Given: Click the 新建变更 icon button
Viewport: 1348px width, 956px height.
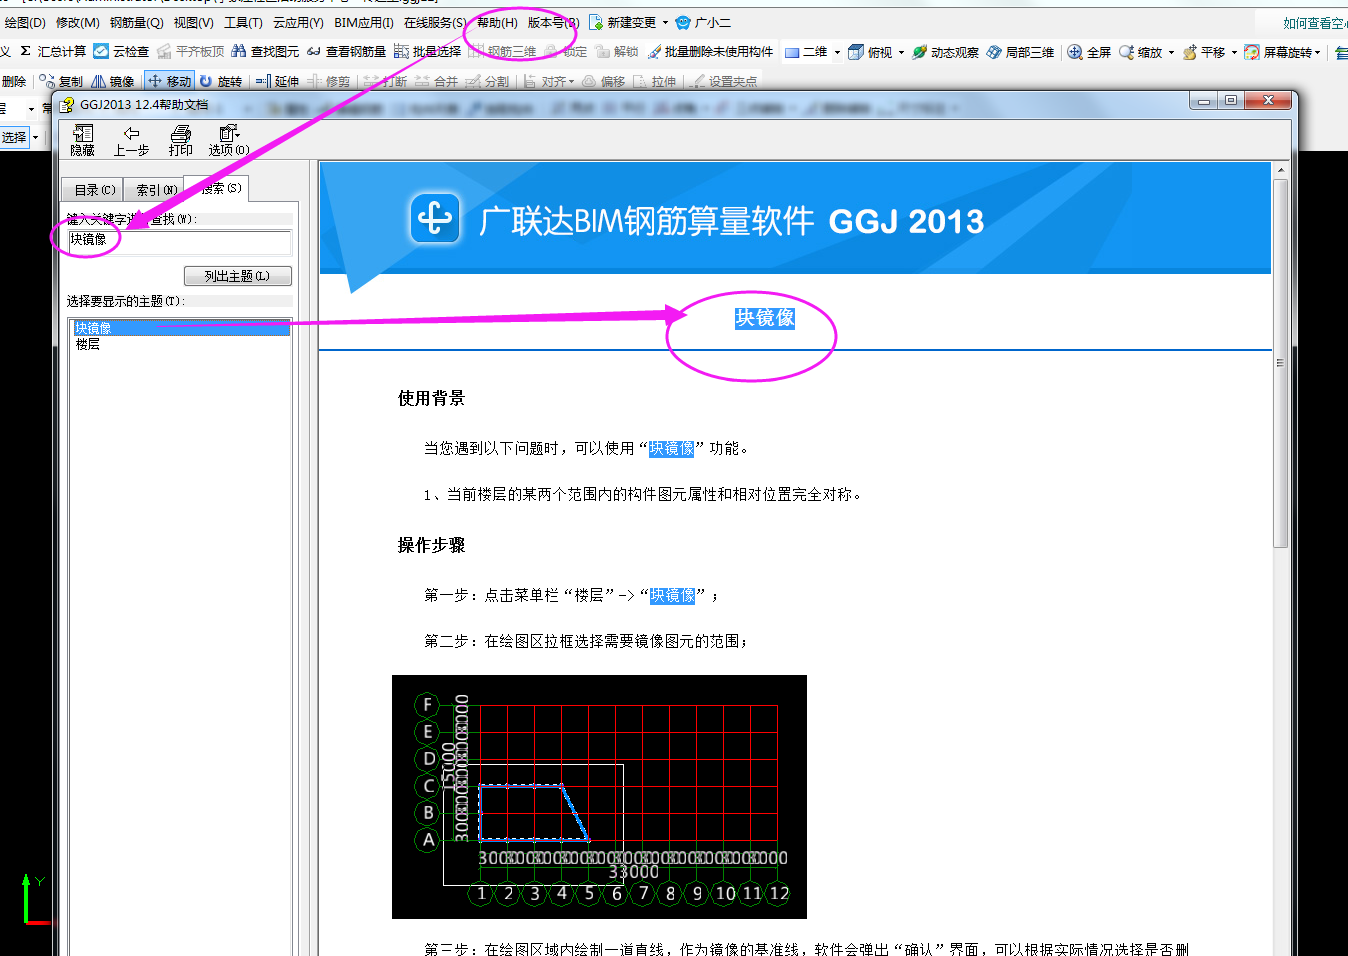Looking at the screenshot, I should 596,22.
